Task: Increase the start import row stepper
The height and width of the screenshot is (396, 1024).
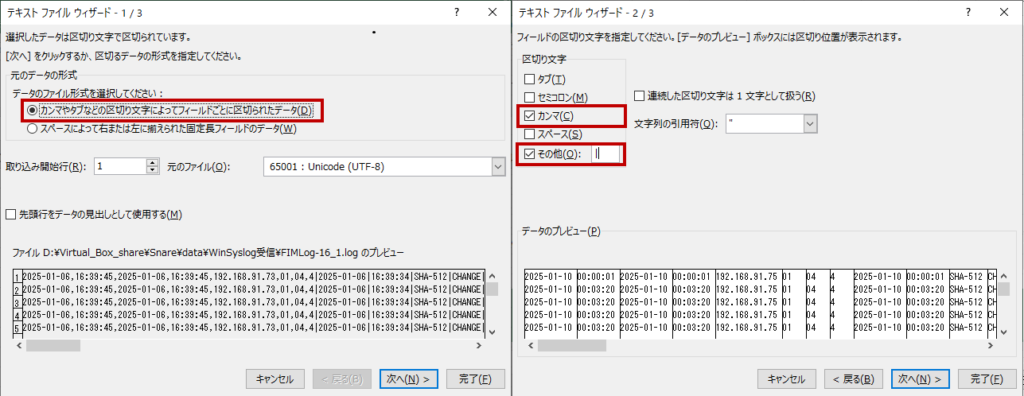Action: point(153,162)
